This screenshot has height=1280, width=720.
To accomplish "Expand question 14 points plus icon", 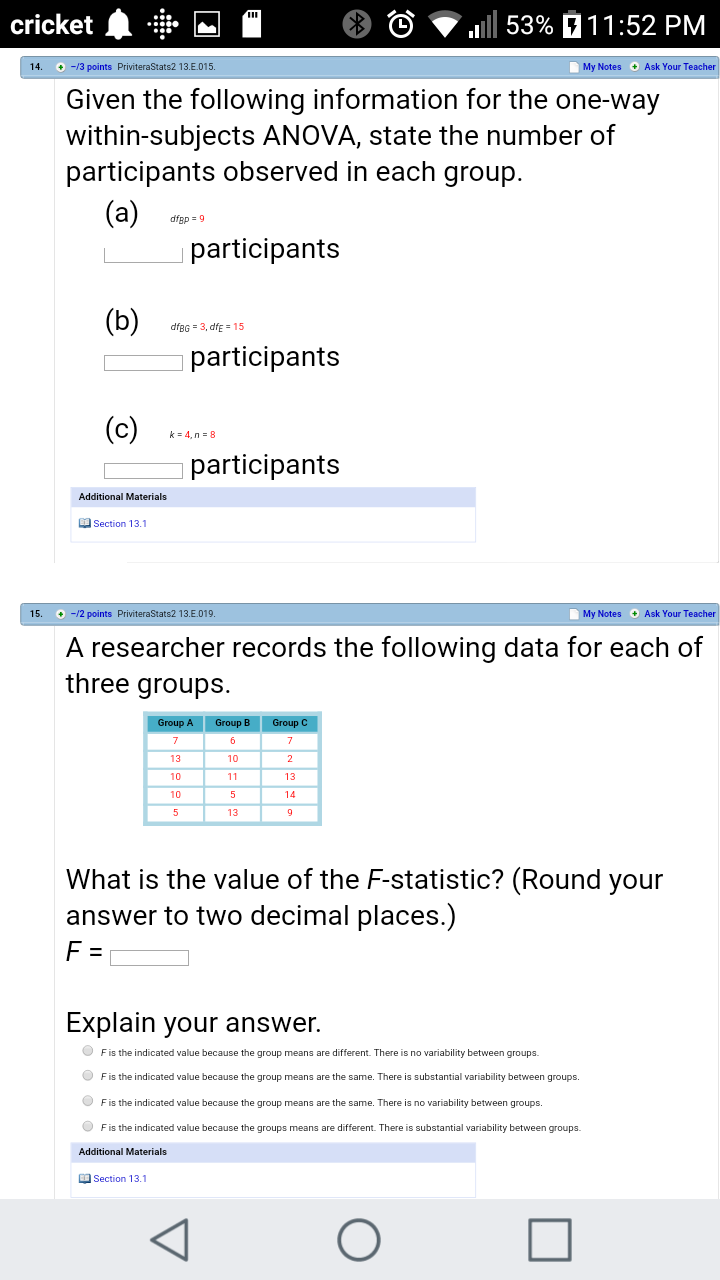I will [61, 67].
